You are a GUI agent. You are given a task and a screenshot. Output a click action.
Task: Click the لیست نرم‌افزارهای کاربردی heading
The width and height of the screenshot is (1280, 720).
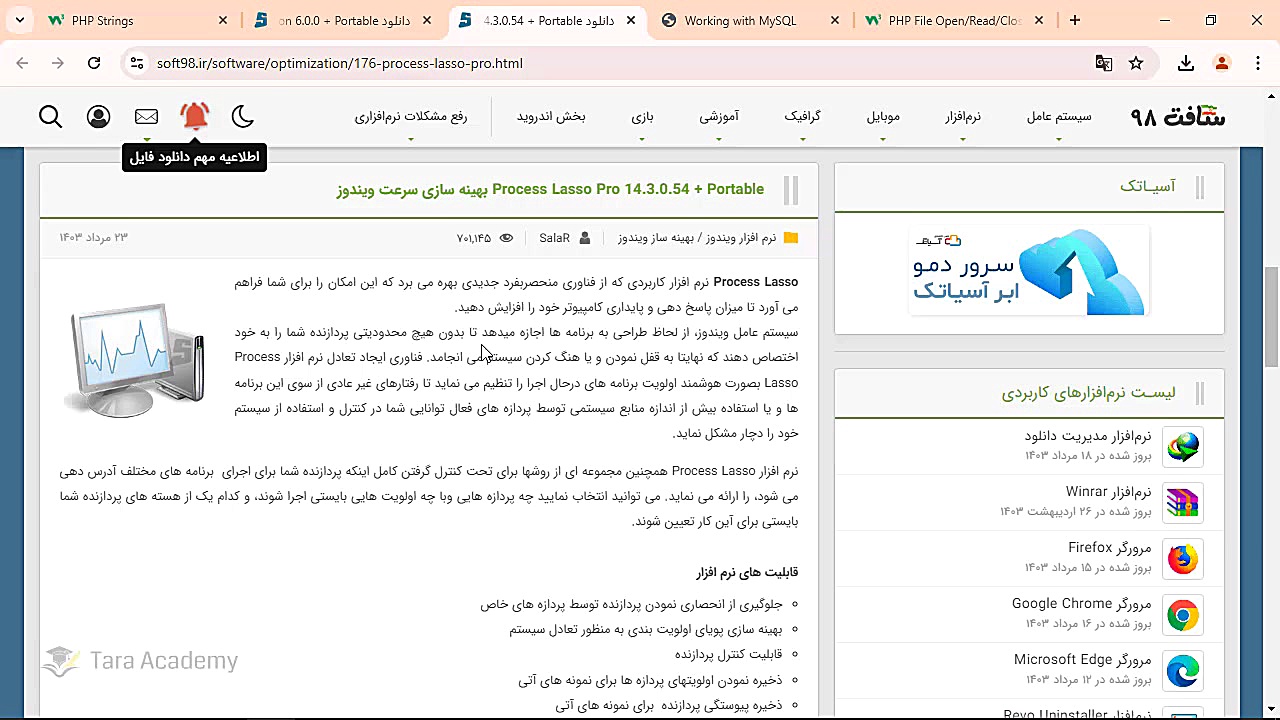pyautogui.click(x=1089, y=393)
